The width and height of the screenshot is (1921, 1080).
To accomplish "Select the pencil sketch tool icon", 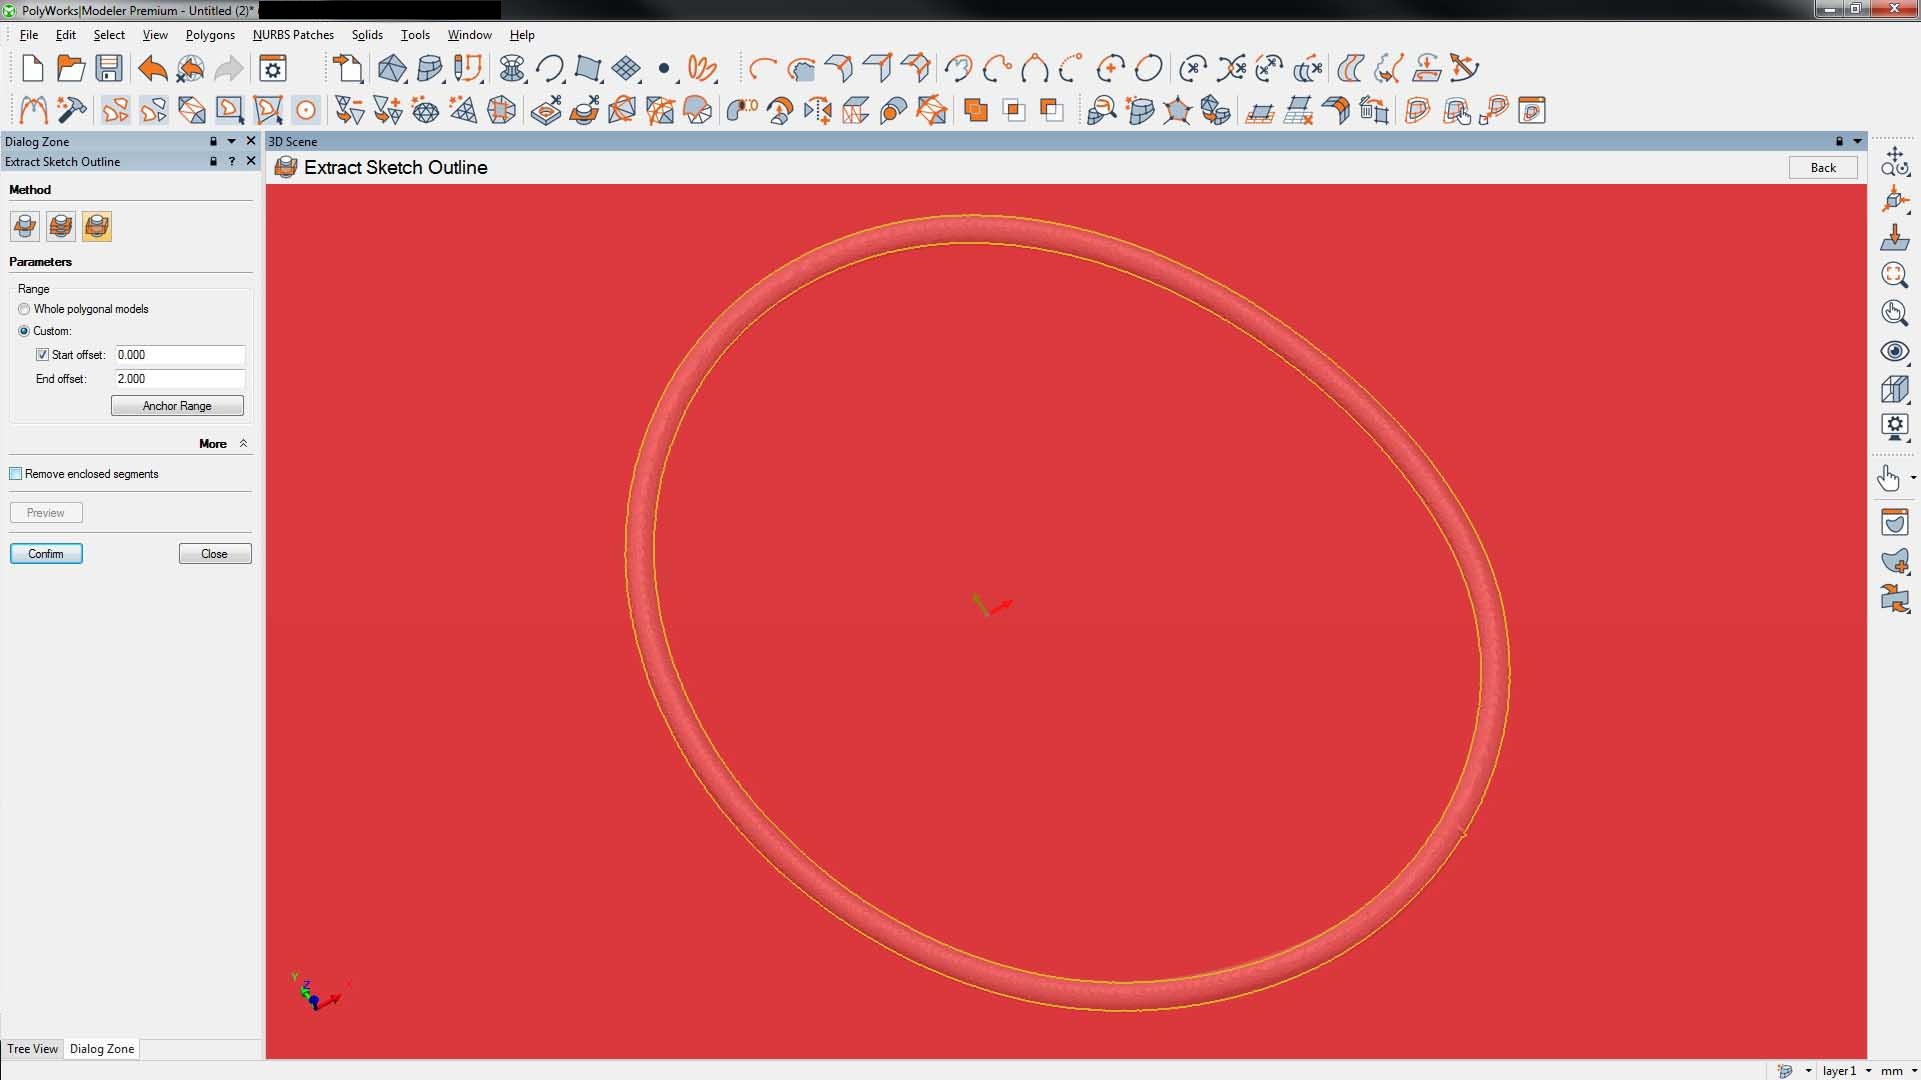I will (468, 69).
